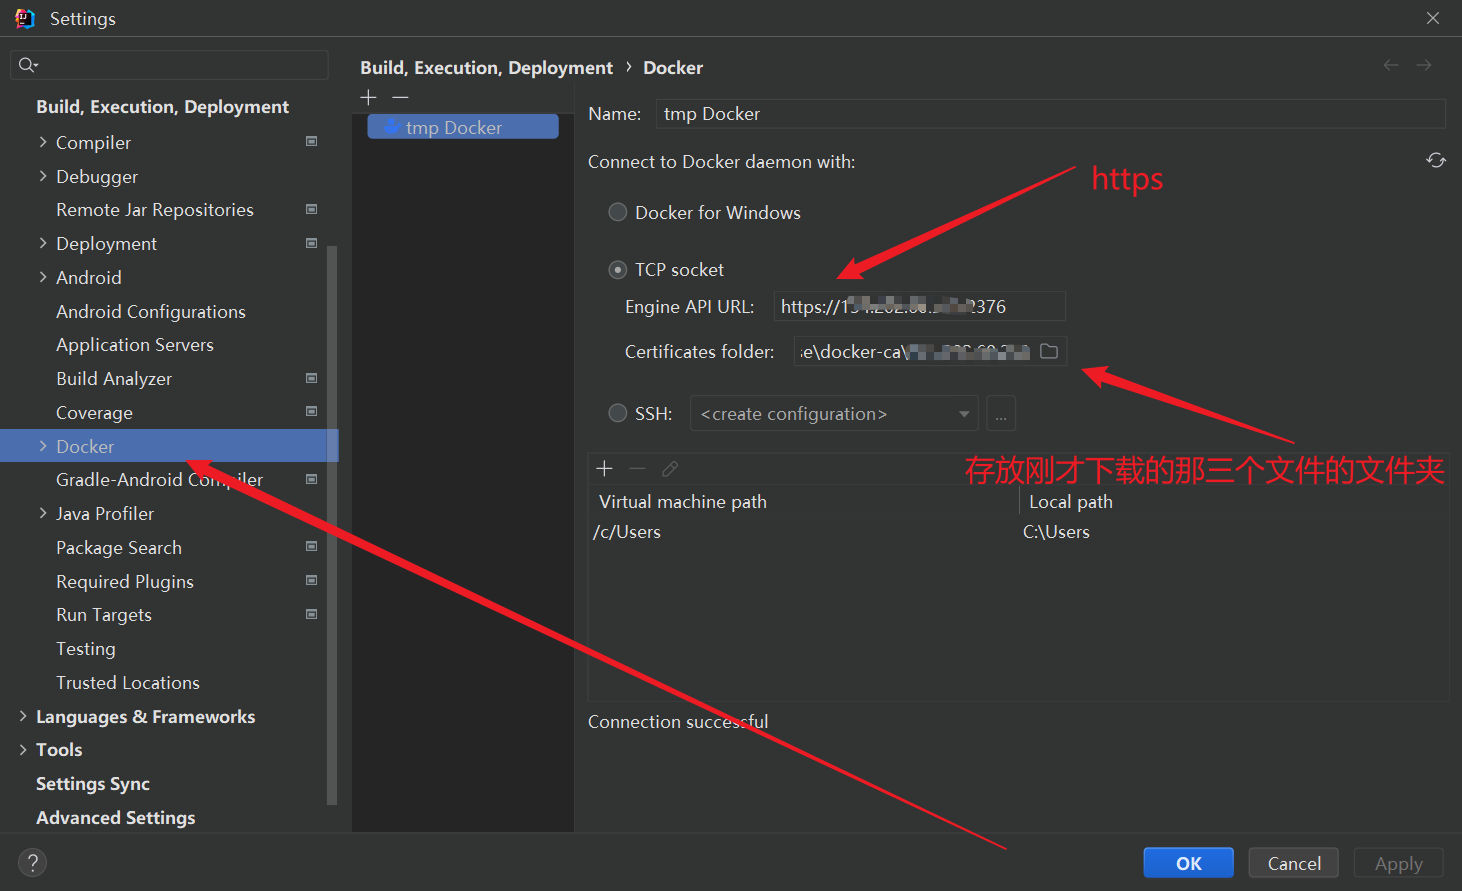Expand Languages & Frameworks section
This screenshot has width=1462, height=891.
23,716
